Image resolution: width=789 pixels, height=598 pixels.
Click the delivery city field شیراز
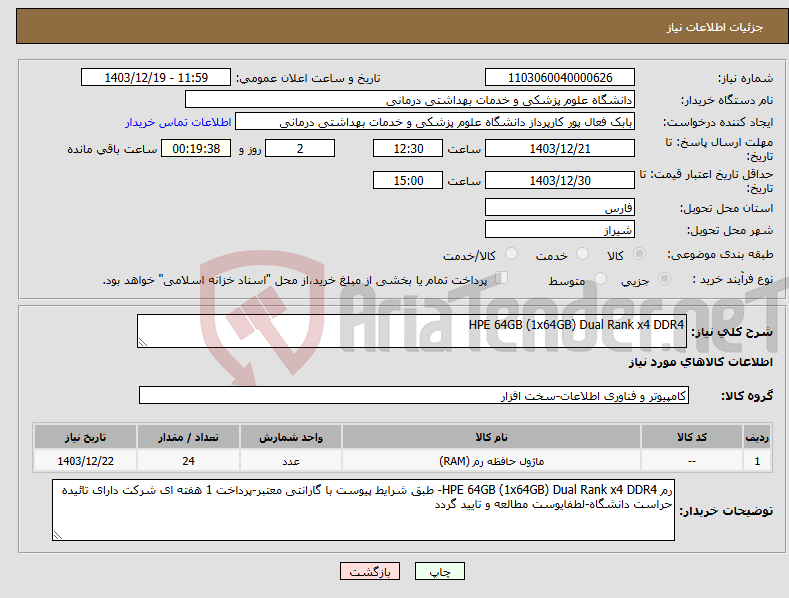click(x=560, y=230)
